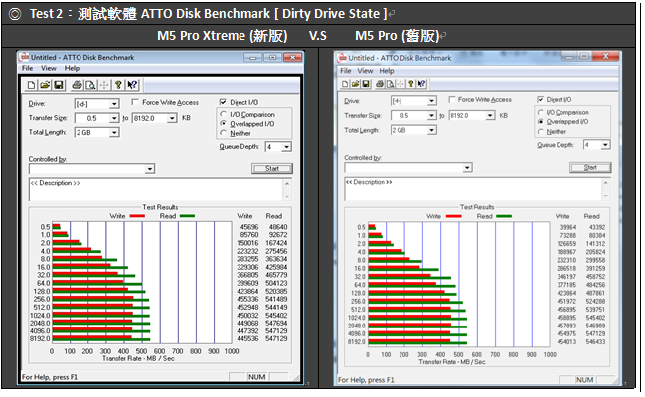Image resolution: width=645 pixels, height=397 pixels.
Task: Open Drive dropdown in right window
Action: tap(432, 101)
